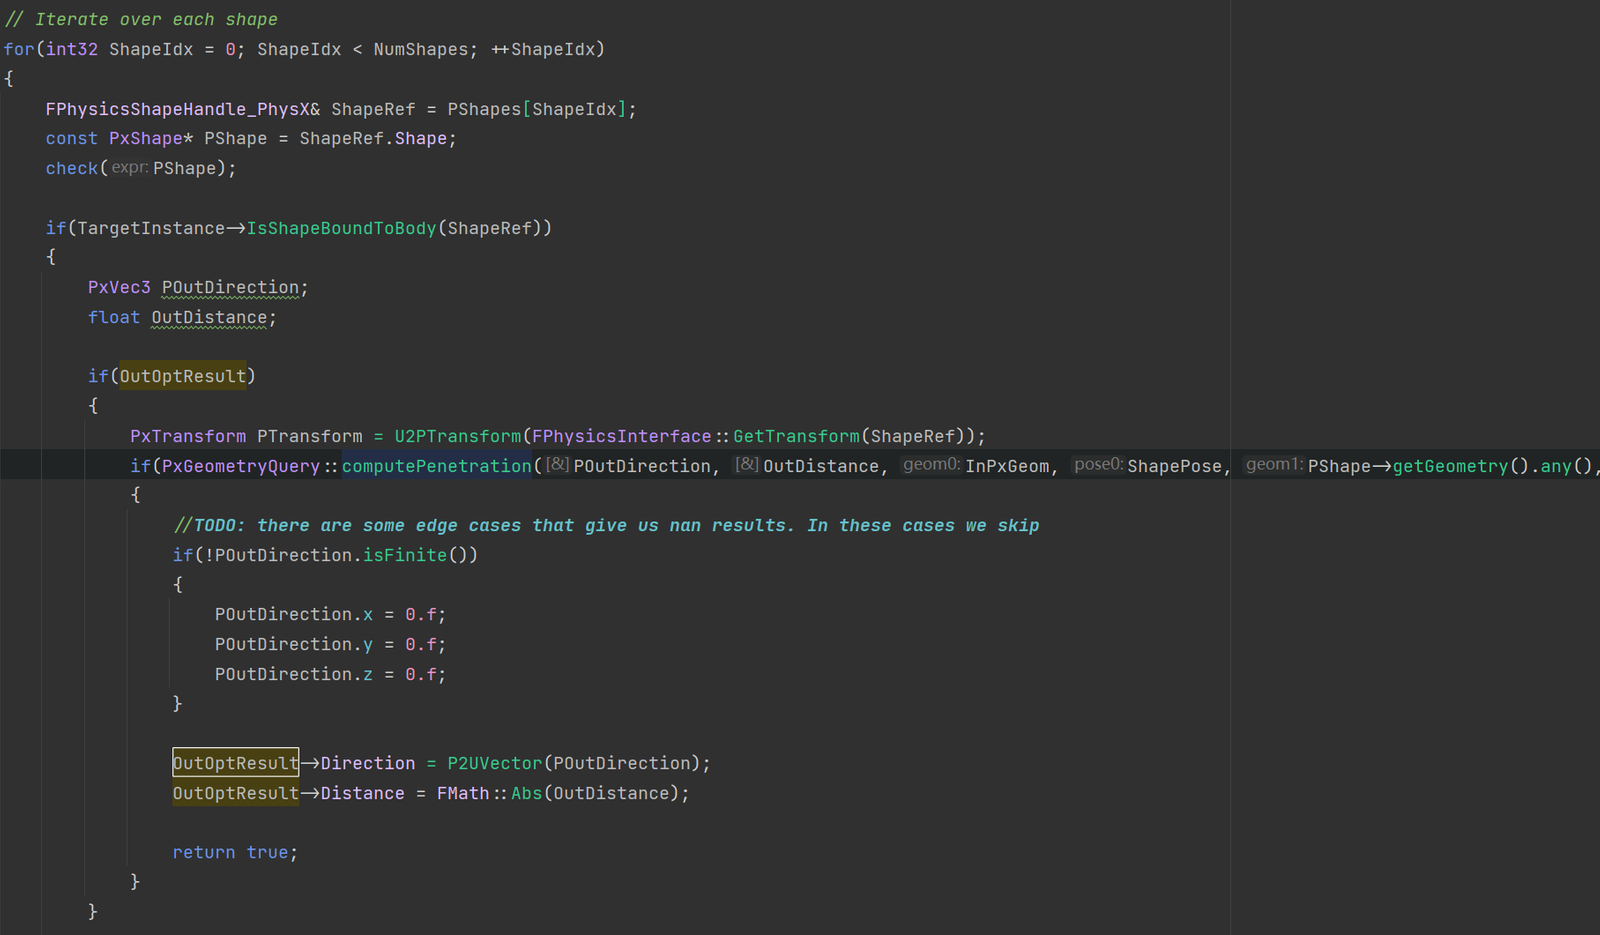Image resolution: width=1600 pixels, height=935 pixels.
Task: Click the underlined OutDistance float declaration
Action: pyautogui.click(x=209, y=317)
